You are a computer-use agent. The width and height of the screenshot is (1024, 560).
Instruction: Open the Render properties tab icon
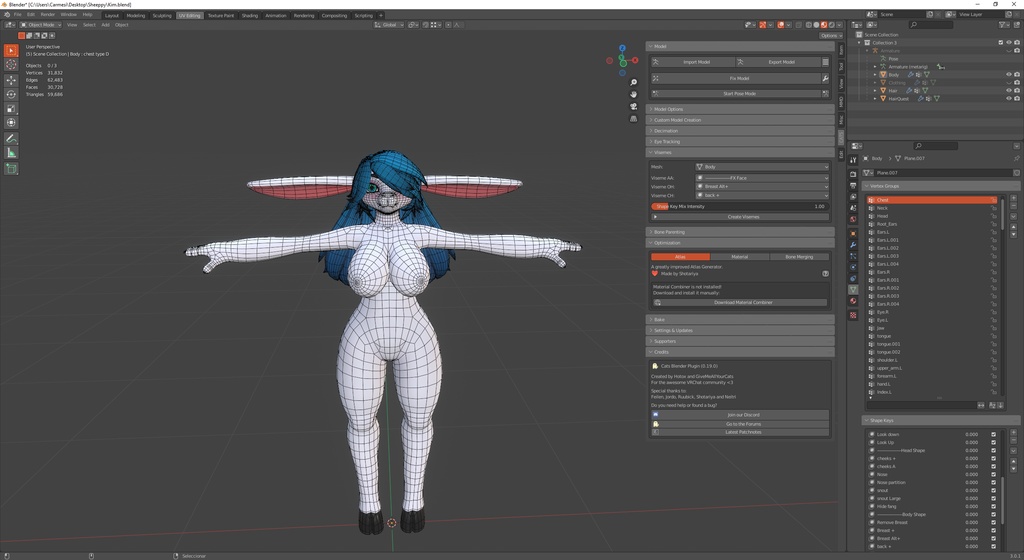click(x=853, y=175)
